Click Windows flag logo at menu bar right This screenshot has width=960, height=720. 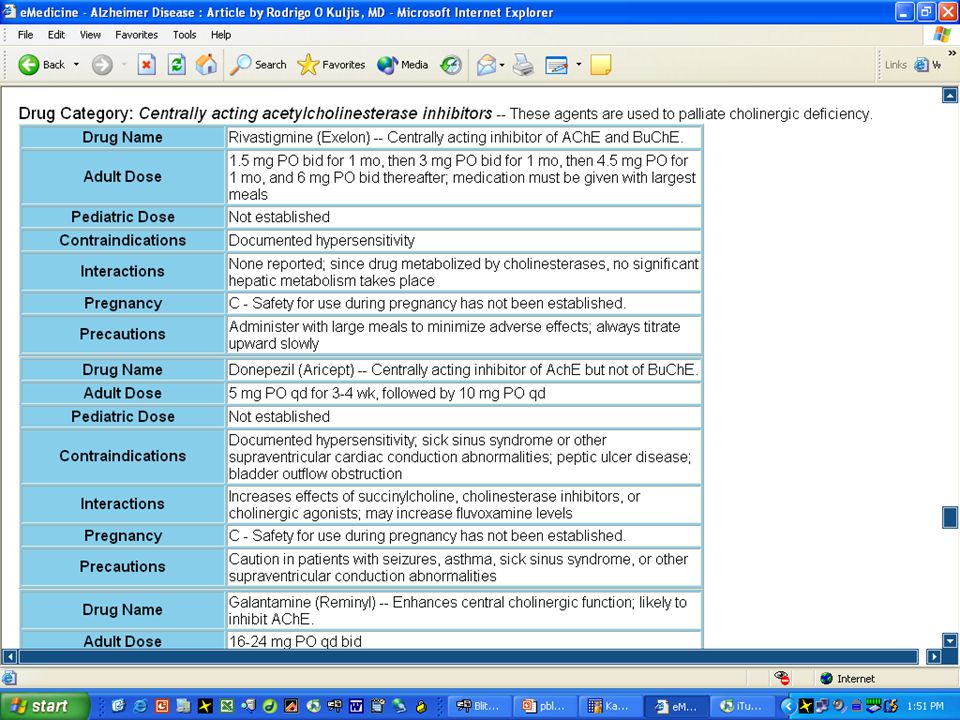(x=942, y=34)
